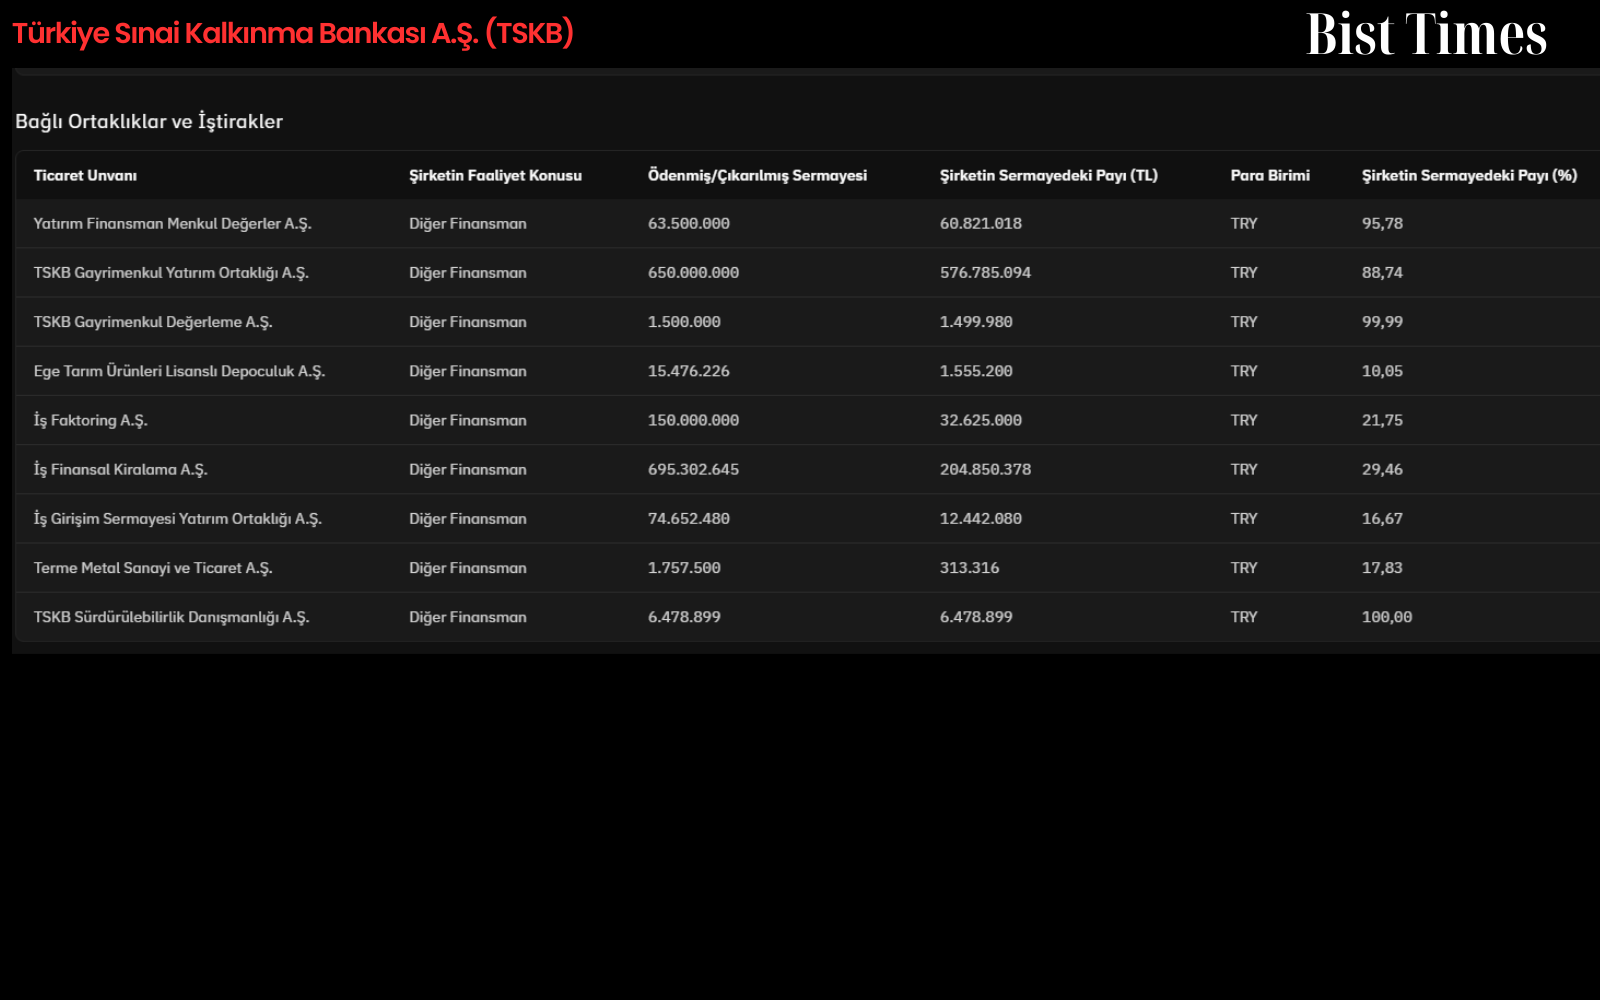
Task: Select the İş Faktoring A.Ş. row name
Action: [x=90, y=420]
